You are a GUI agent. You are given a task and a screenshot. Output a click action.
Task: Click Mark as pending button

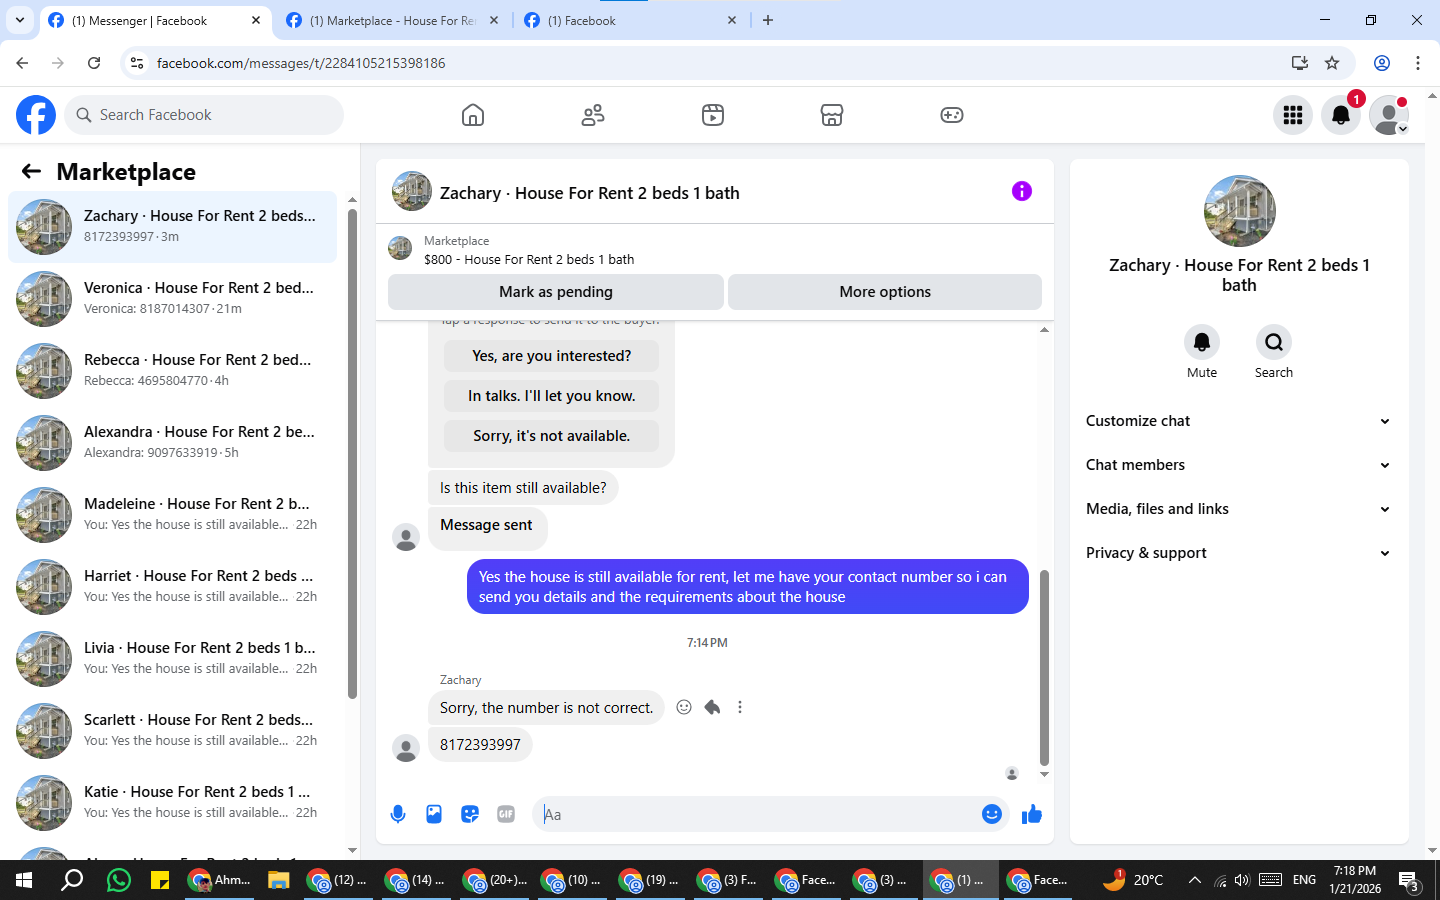556,292
